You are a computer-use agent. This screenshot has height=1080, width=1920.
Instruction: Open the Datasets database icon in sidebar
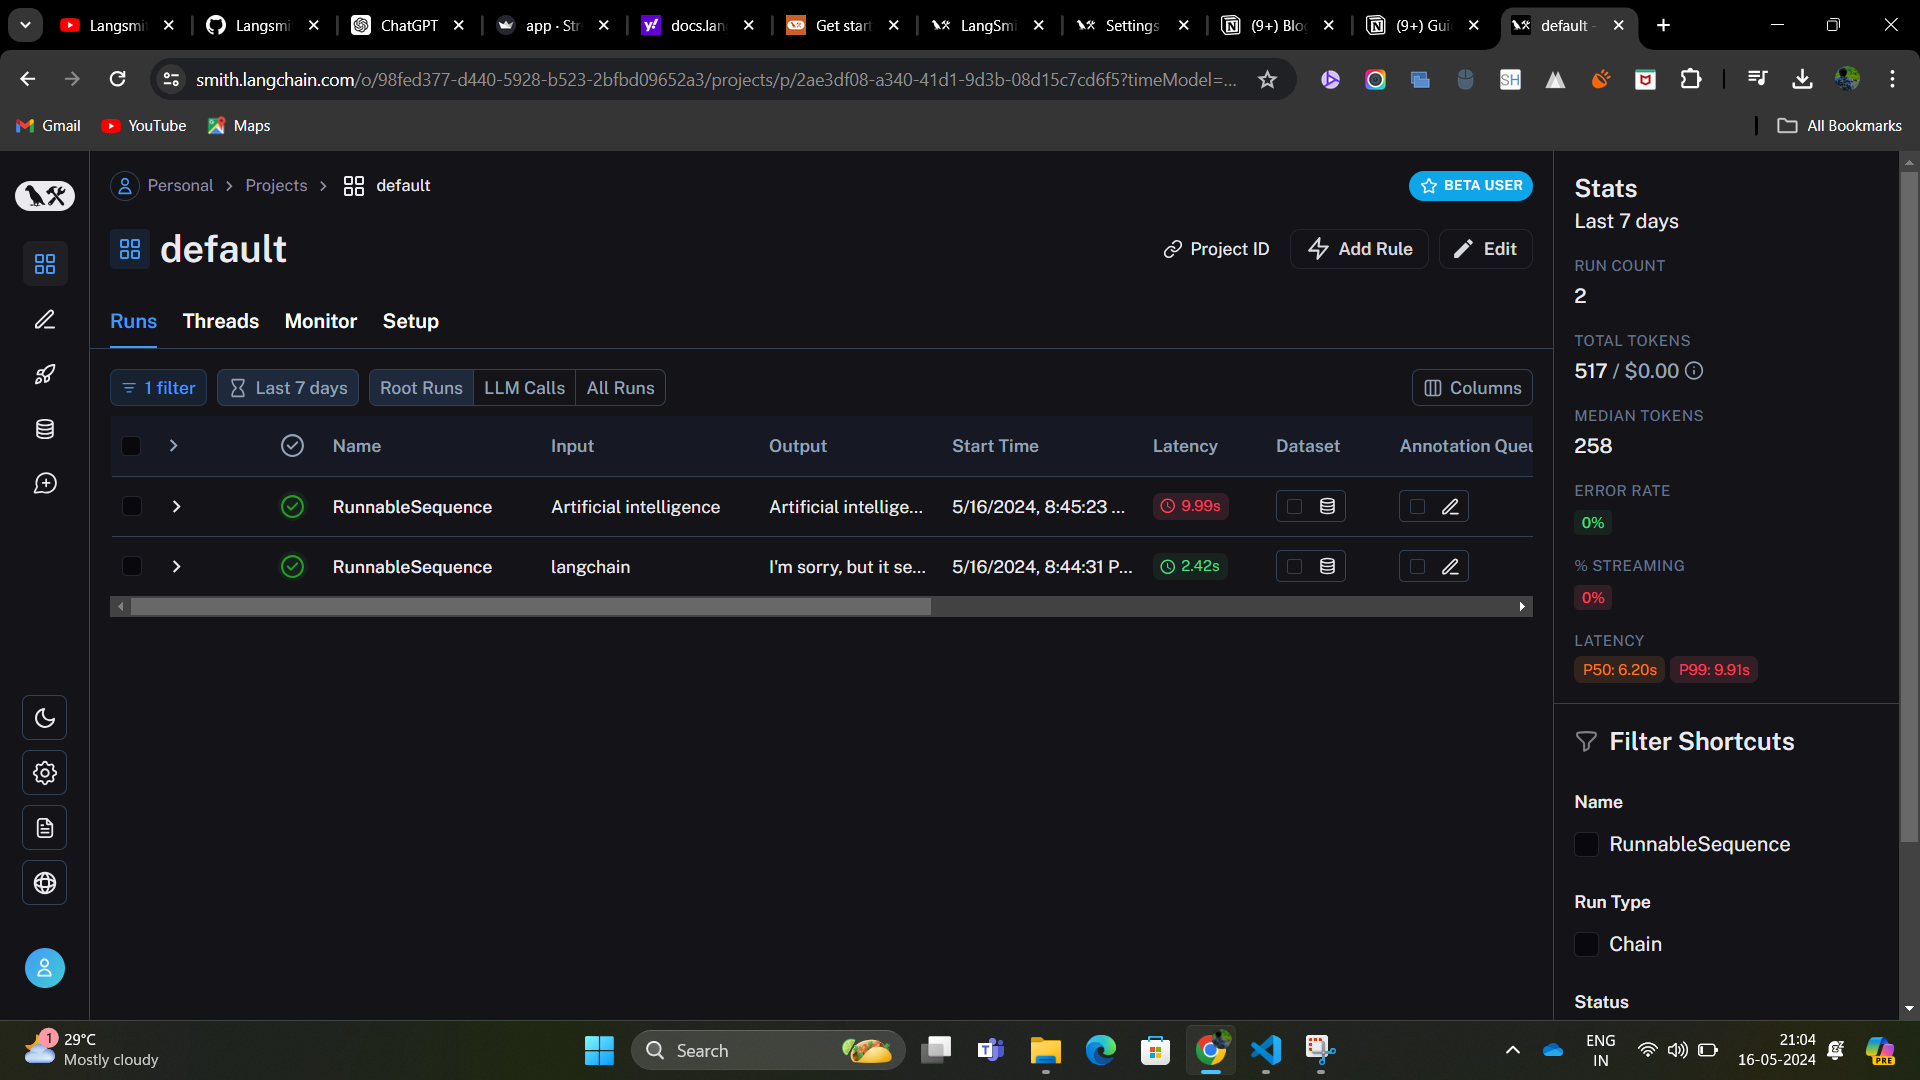click(45, 429)
